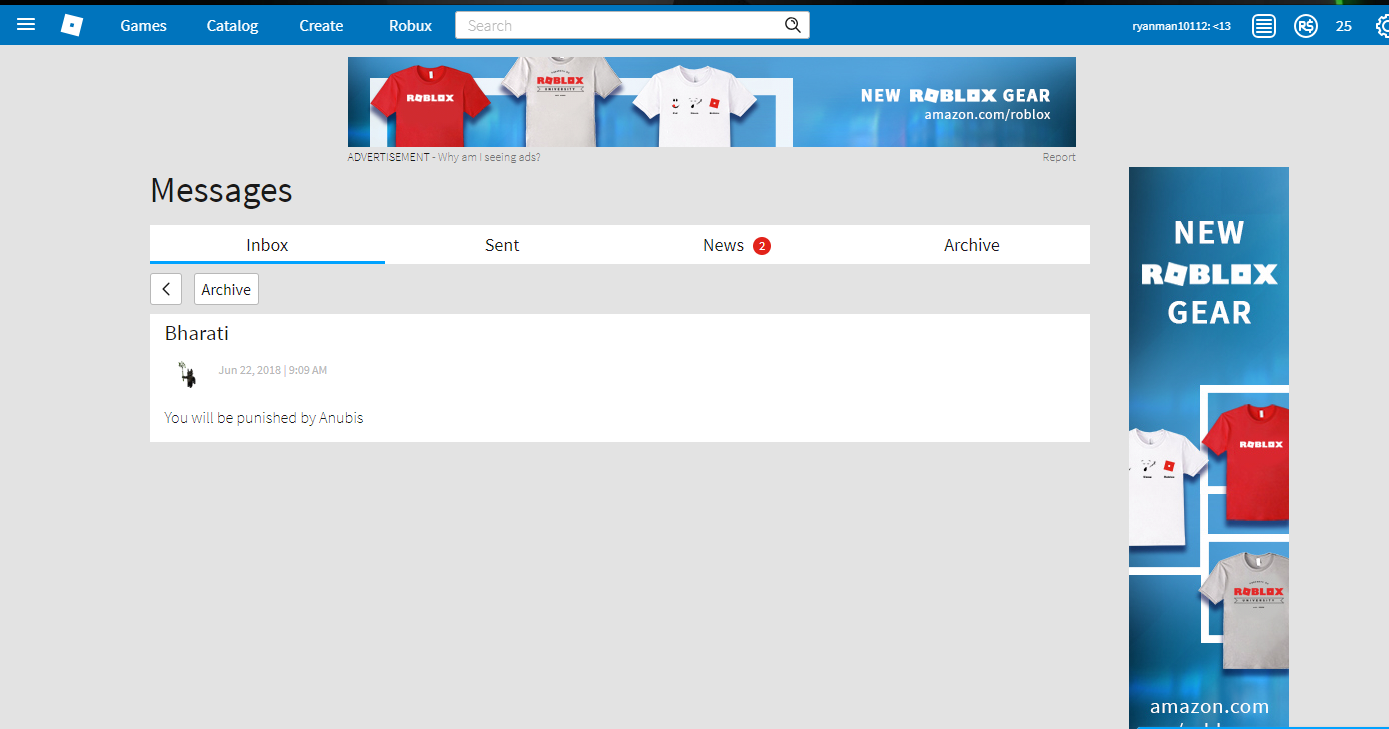Click the Robux balance 25
The width and height of the screenshot is (1389, 729).
pos(1344,26)
